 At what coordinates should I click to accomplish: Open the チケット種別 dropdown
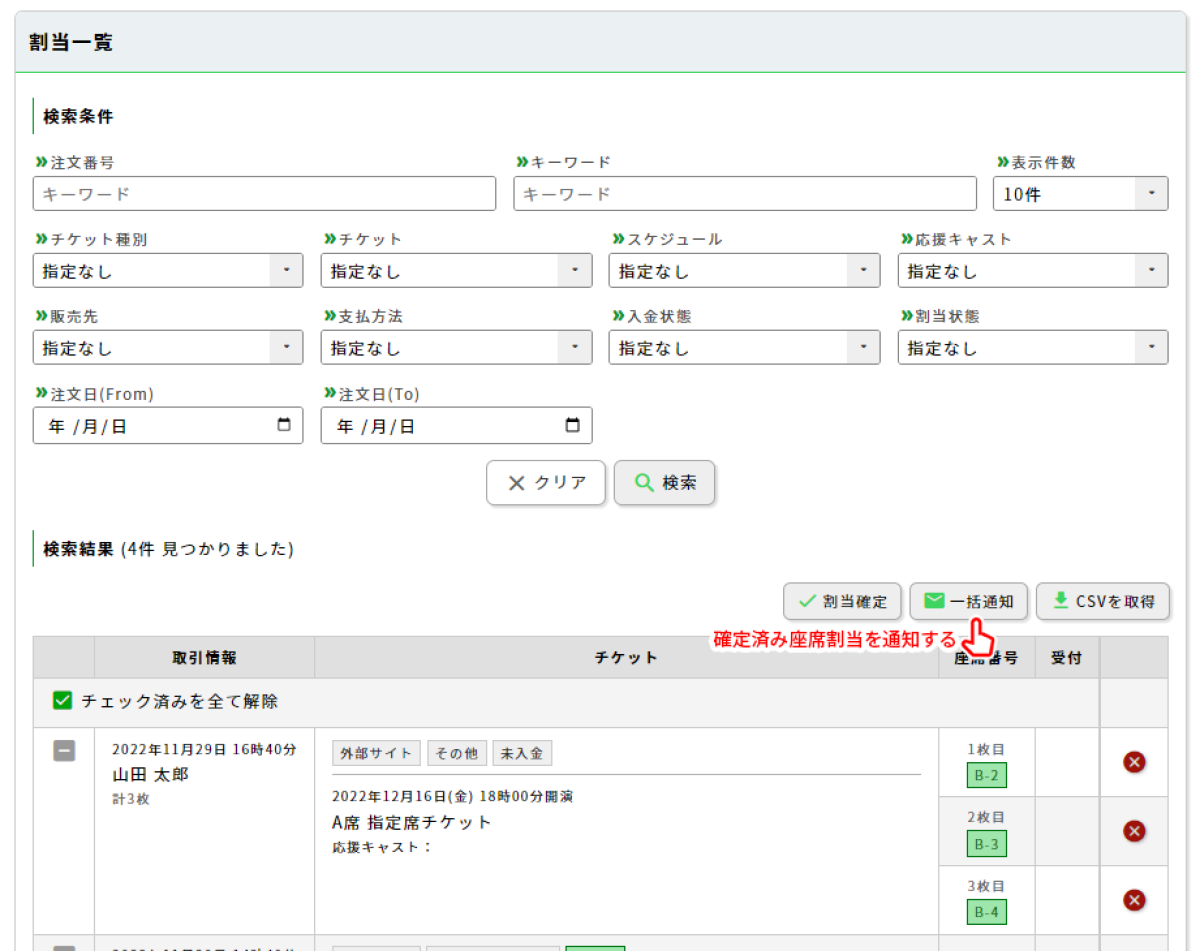coord(168,271)
